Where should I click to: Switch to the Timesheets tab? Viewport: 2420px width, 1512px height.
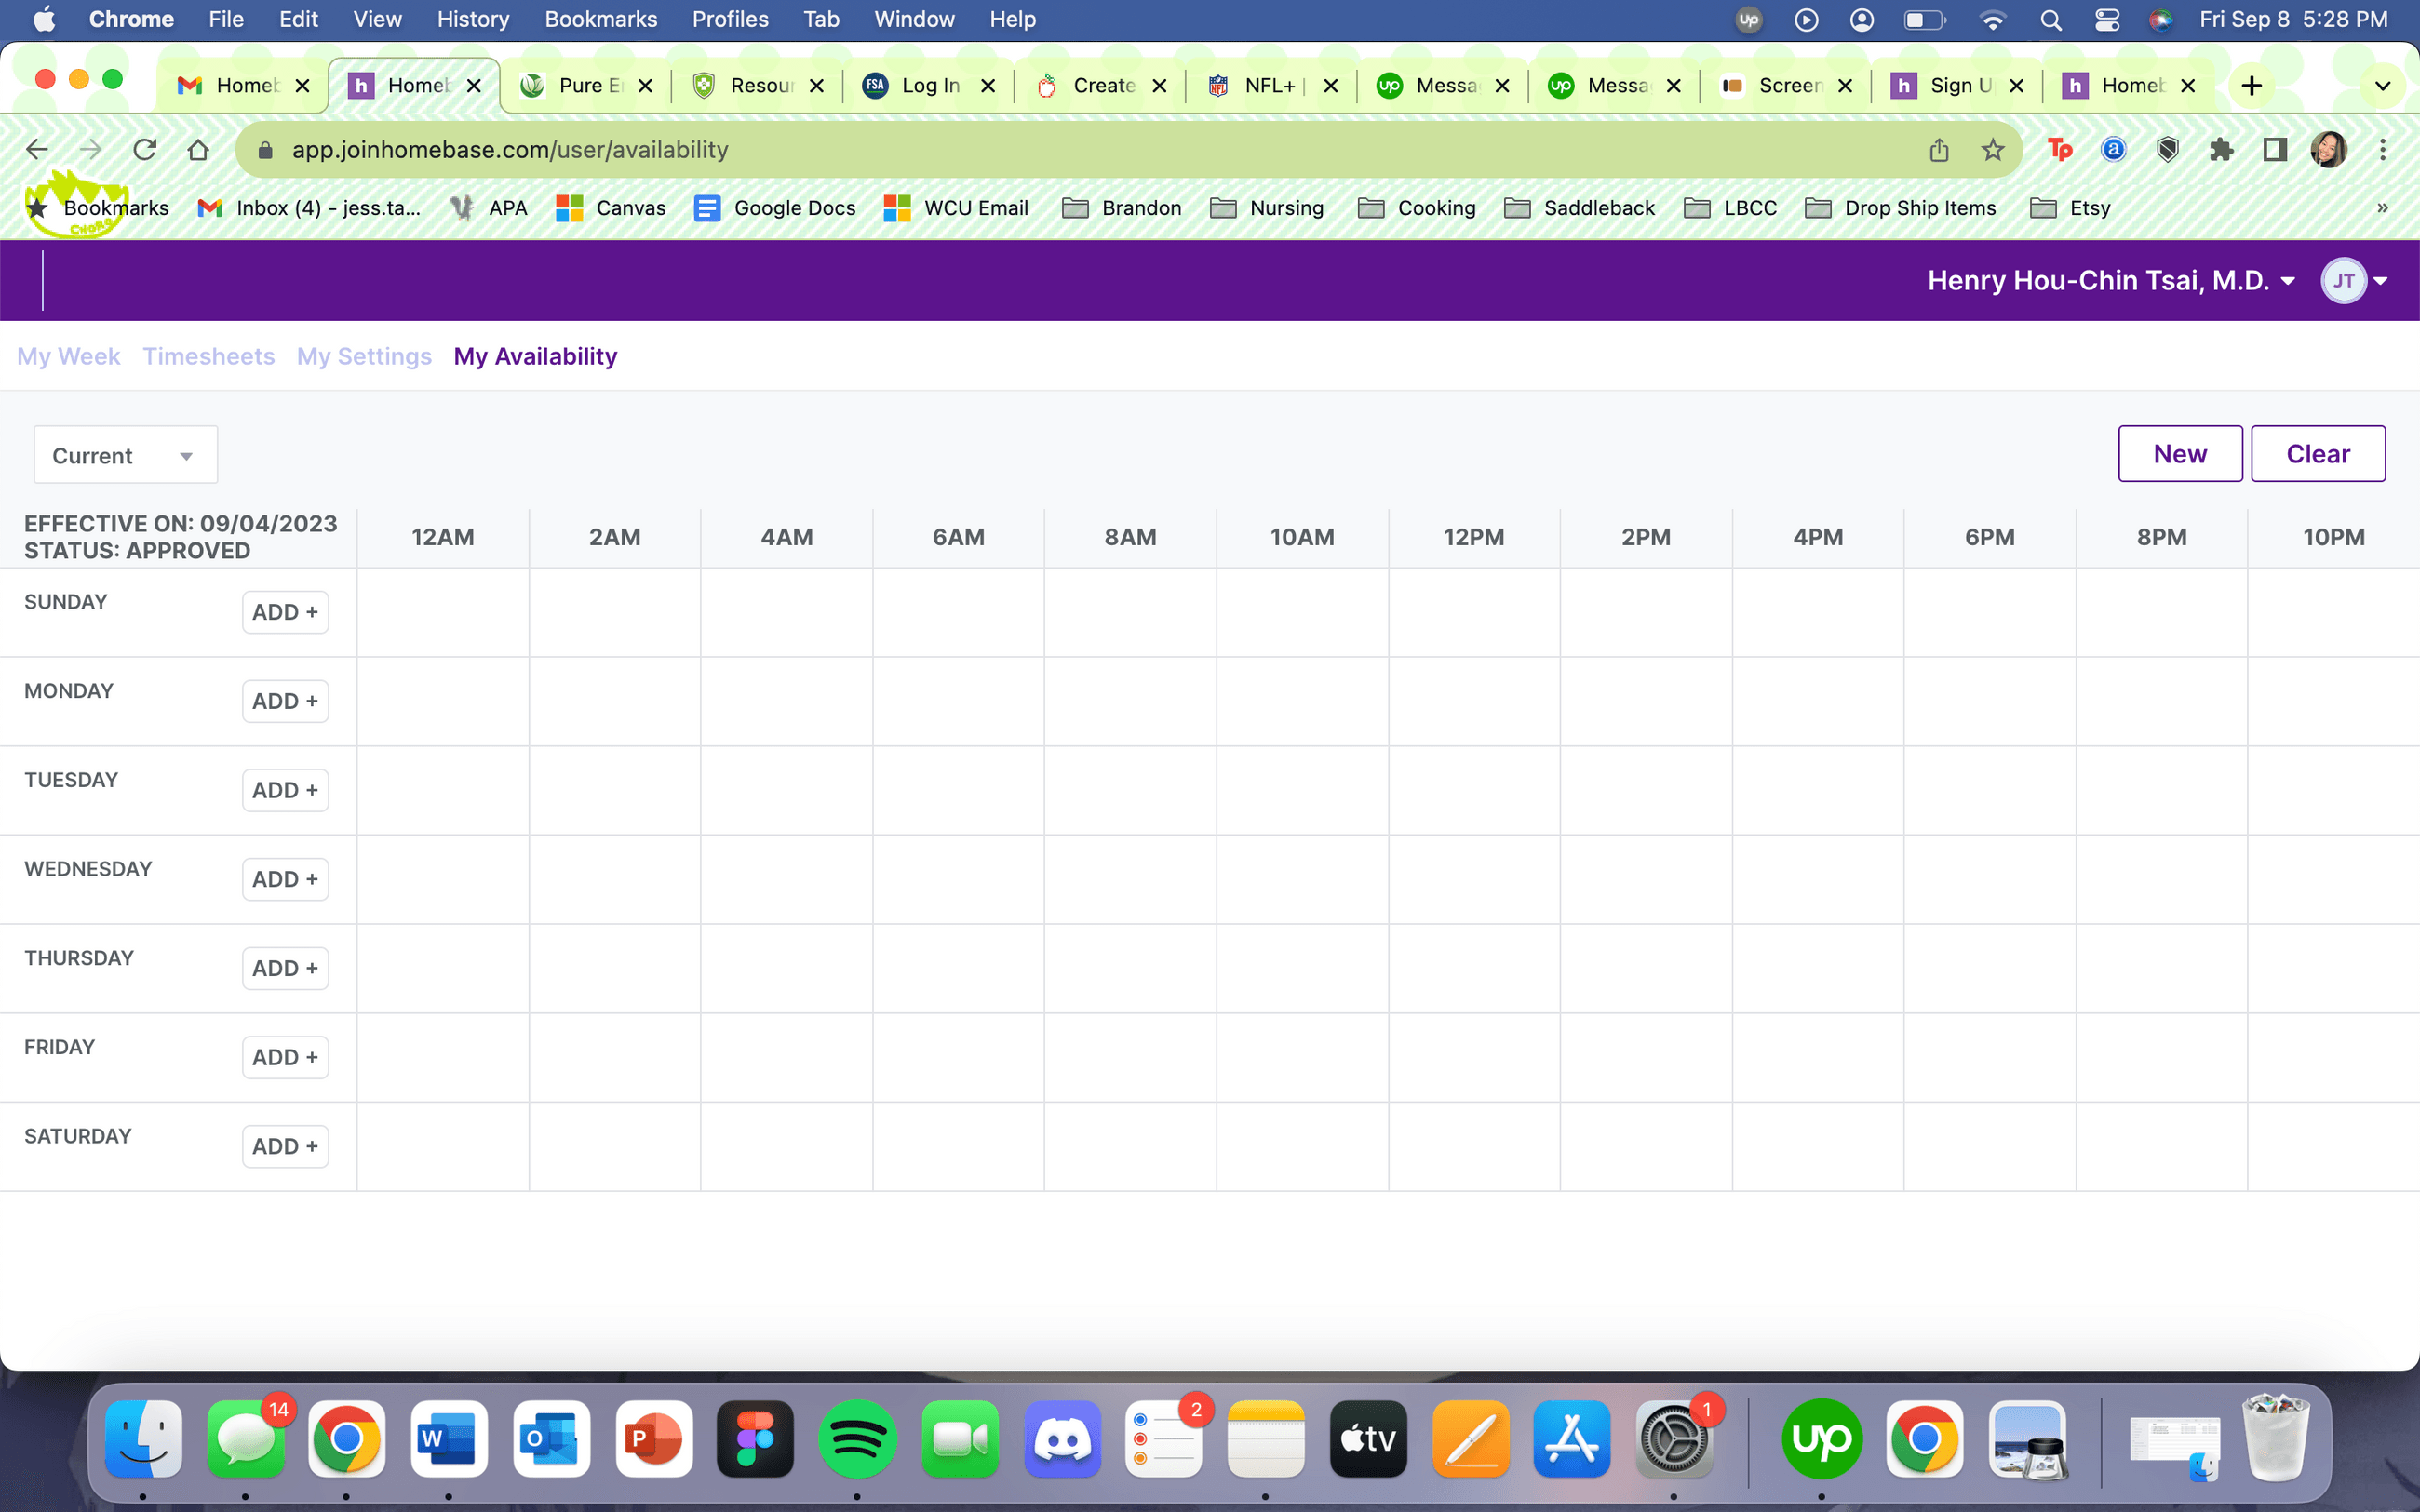point(208,357)
